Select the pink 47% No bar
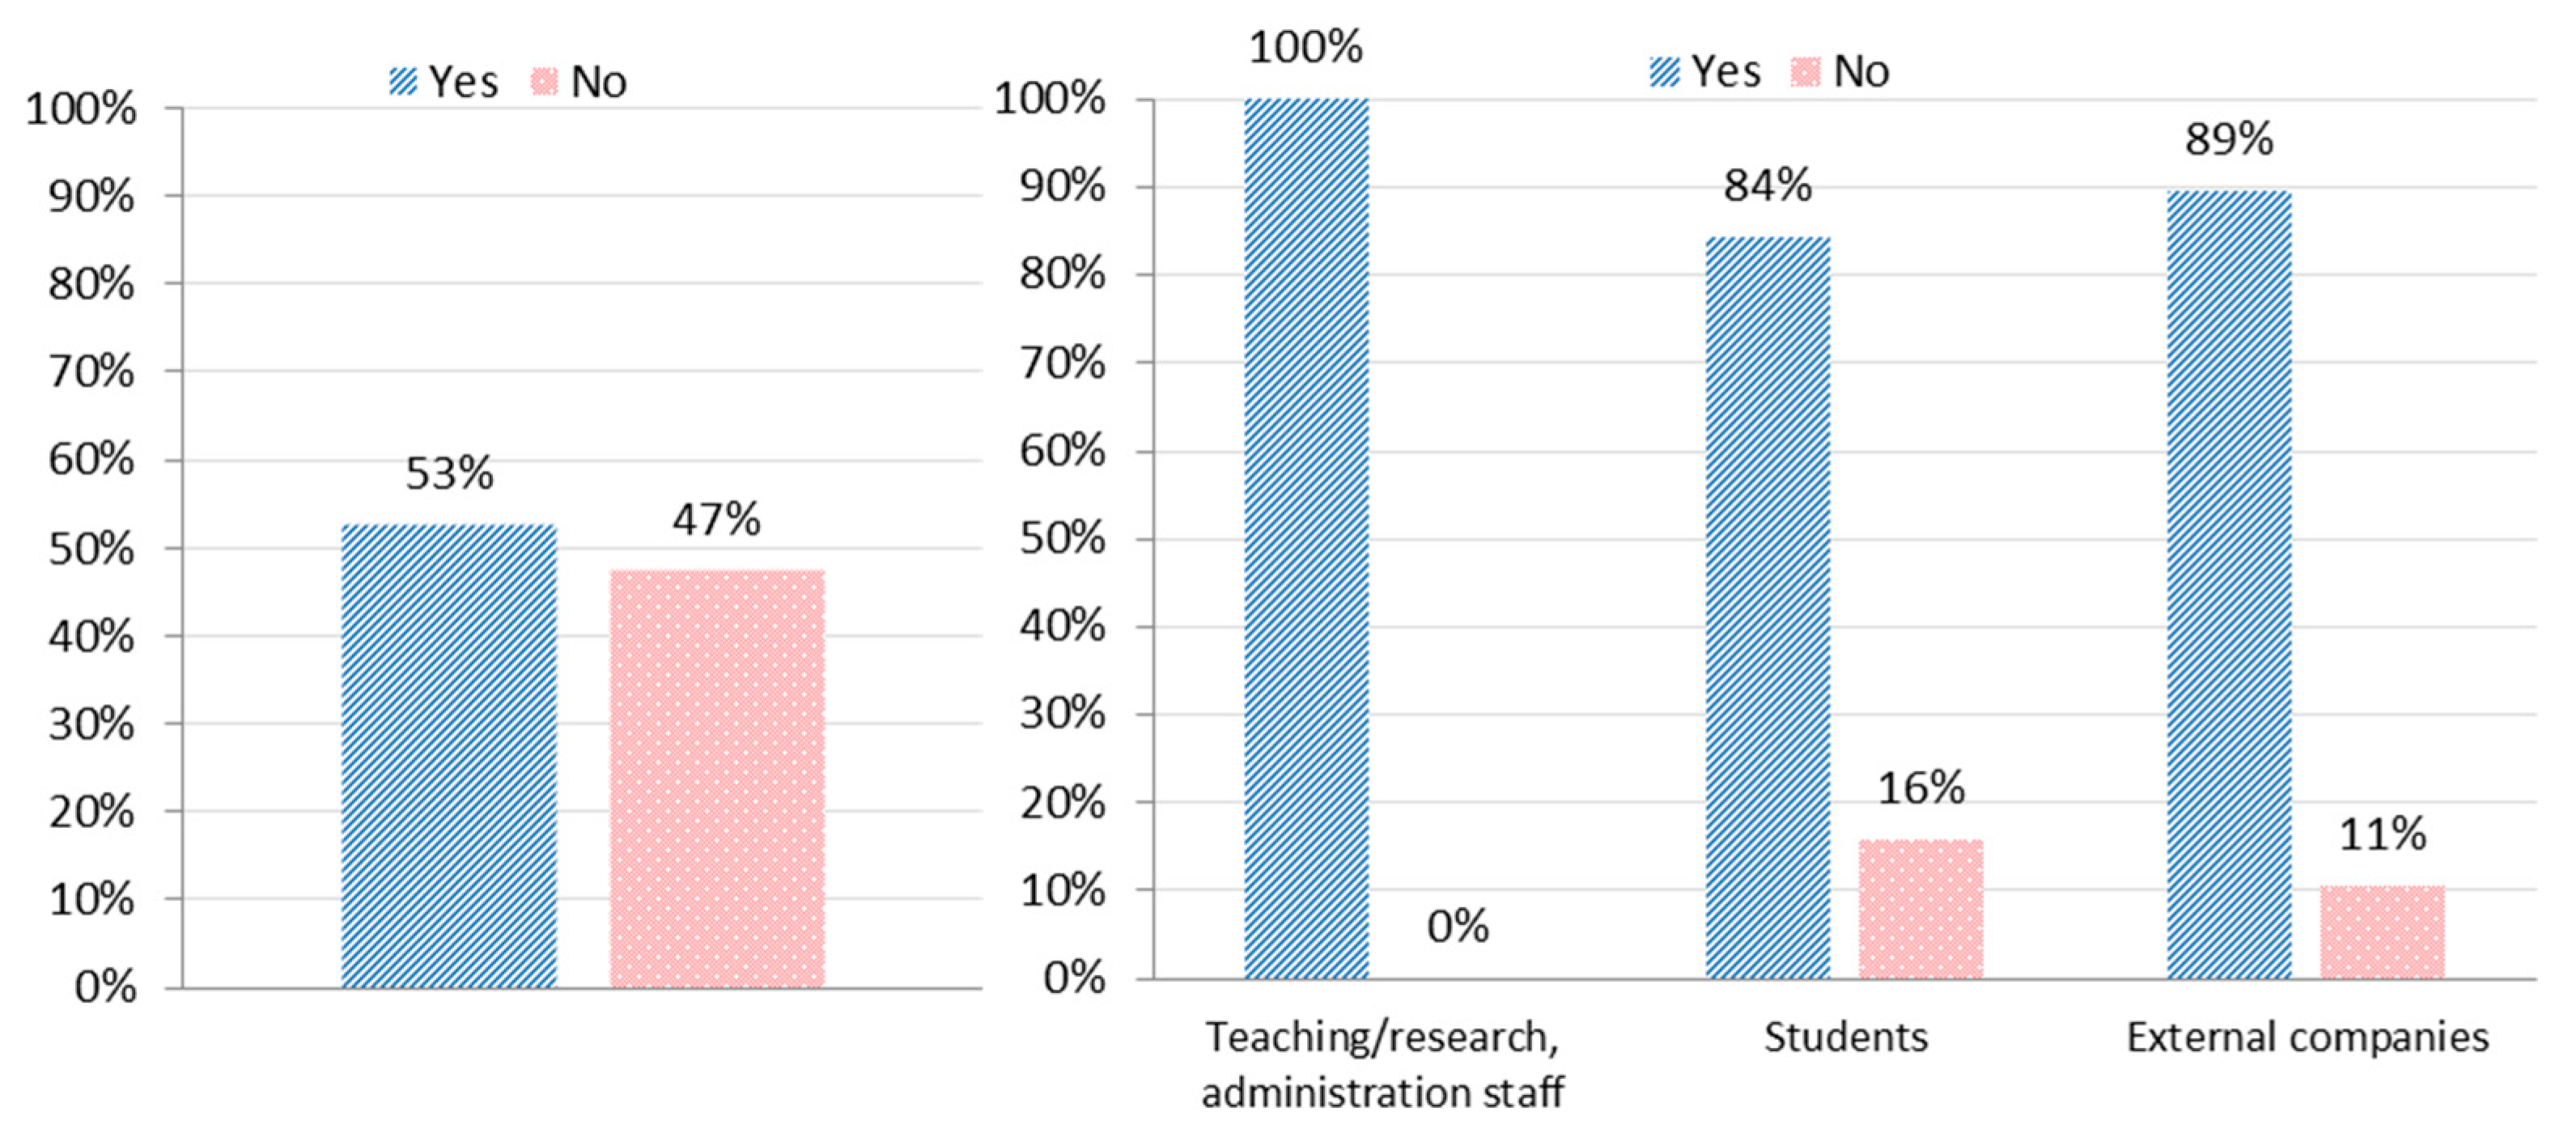Viewport: 2576px width, 1142px height. pyautogui.click(x=717, y=778)
